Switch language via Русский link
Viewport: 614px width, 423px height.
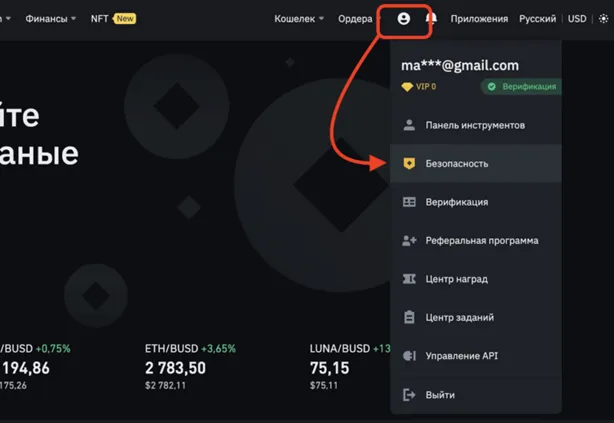pyautogui.click(x=537, y=18)
